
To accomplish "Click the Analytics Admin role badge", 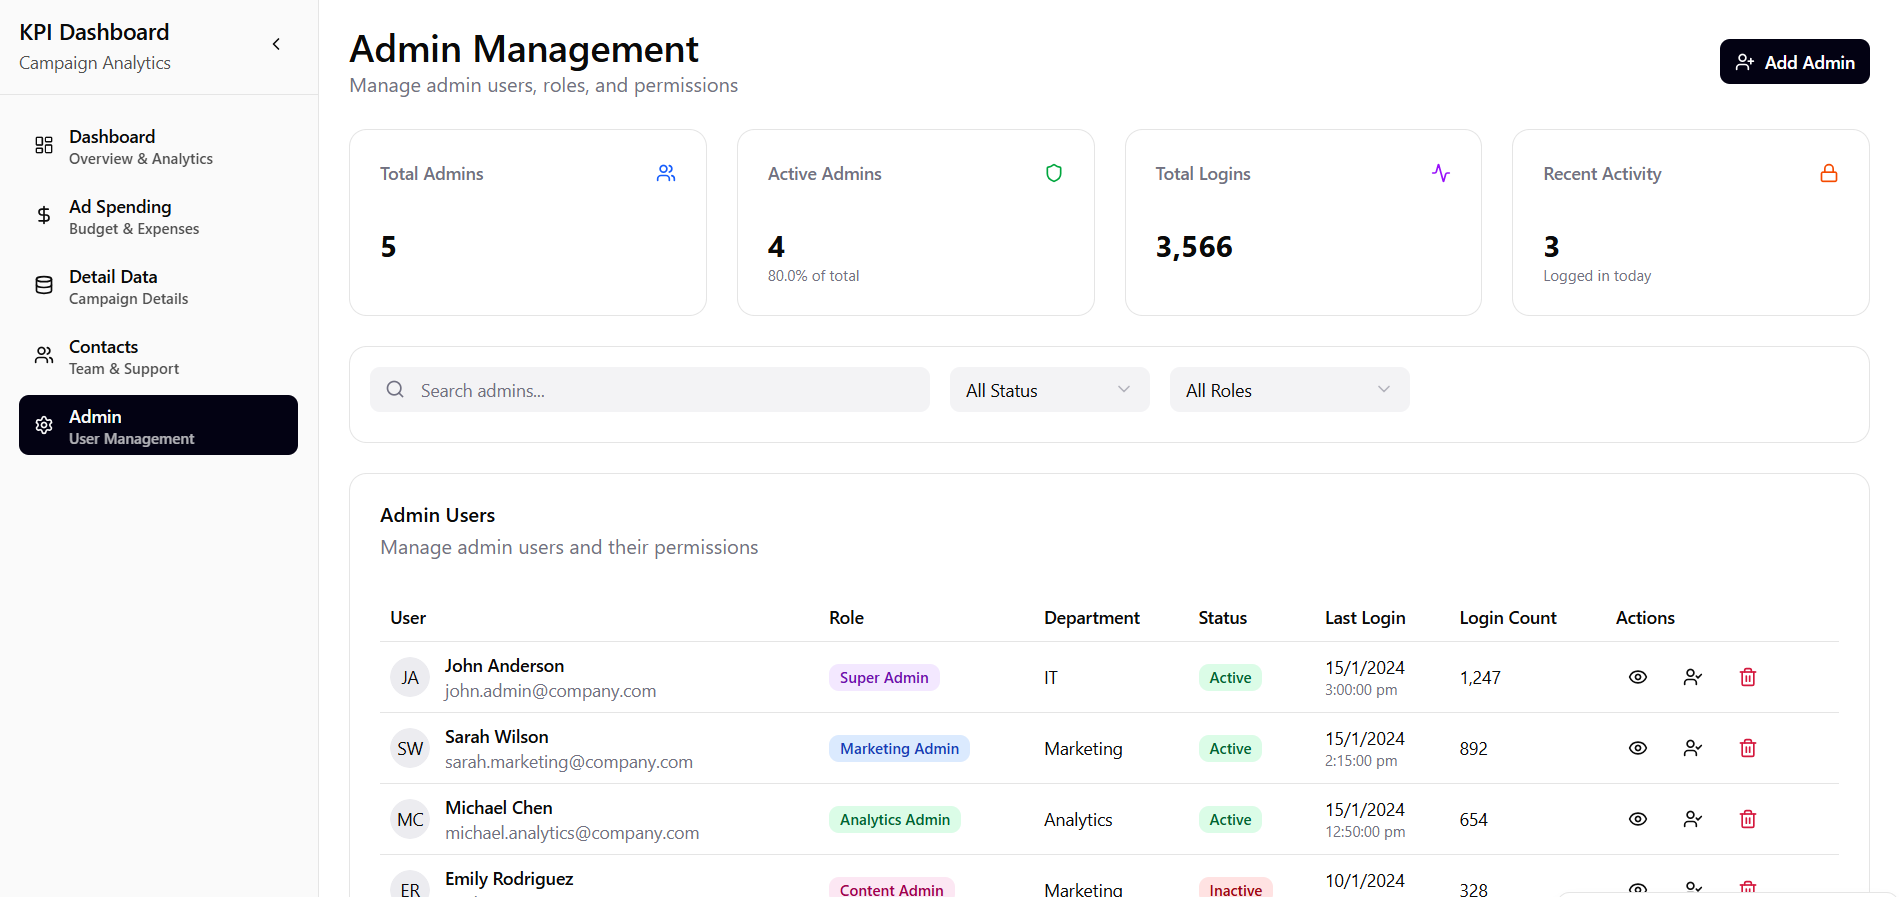I will coord(895,819).
